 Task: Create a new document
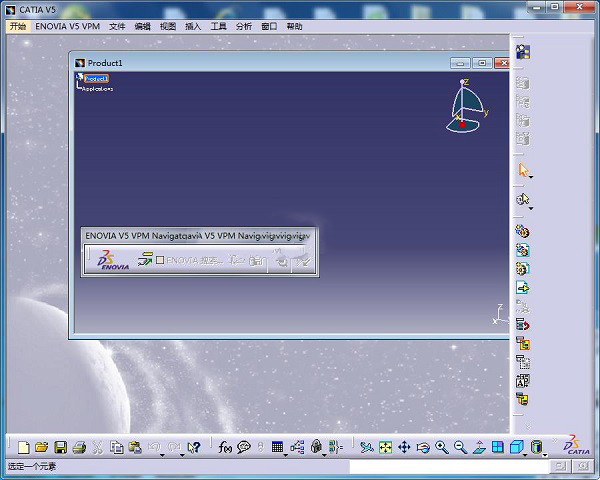tap(24, 447)
